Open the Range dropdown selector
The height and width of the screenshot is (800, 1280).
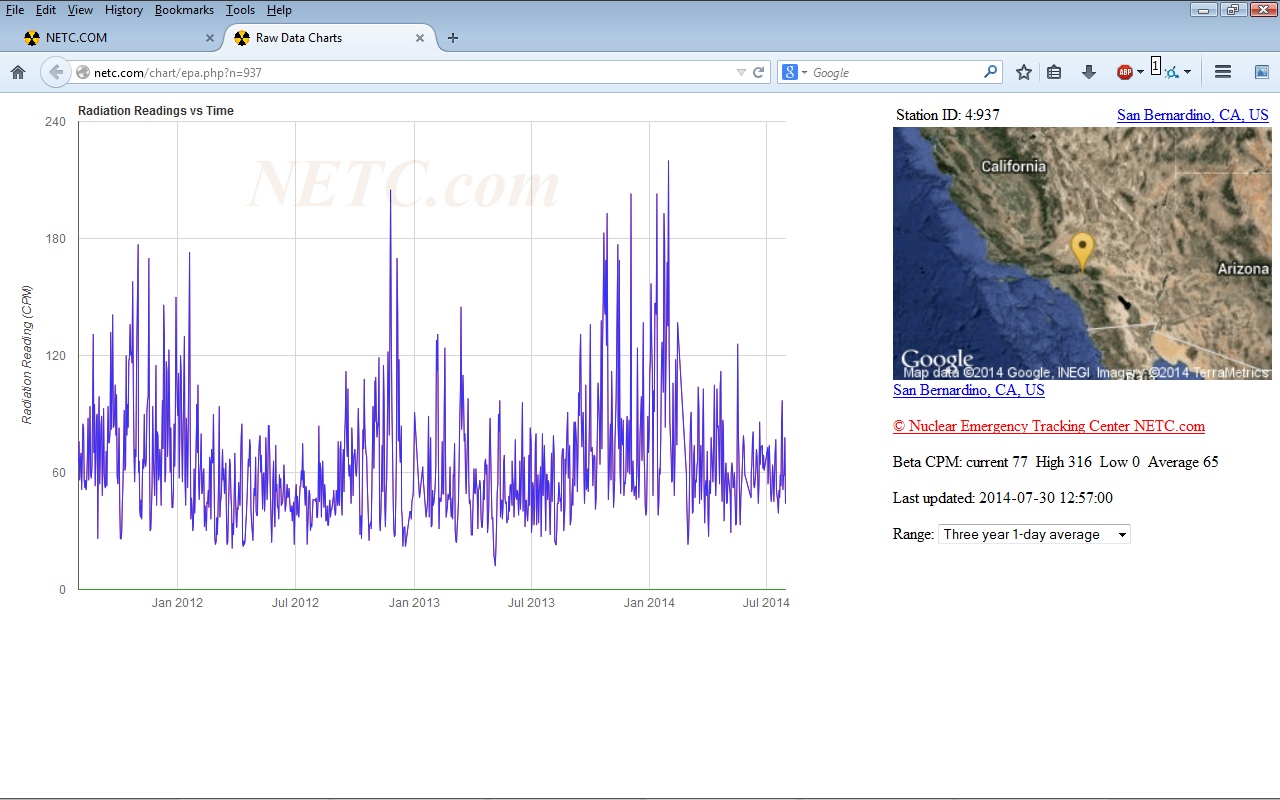[1034, 534]
